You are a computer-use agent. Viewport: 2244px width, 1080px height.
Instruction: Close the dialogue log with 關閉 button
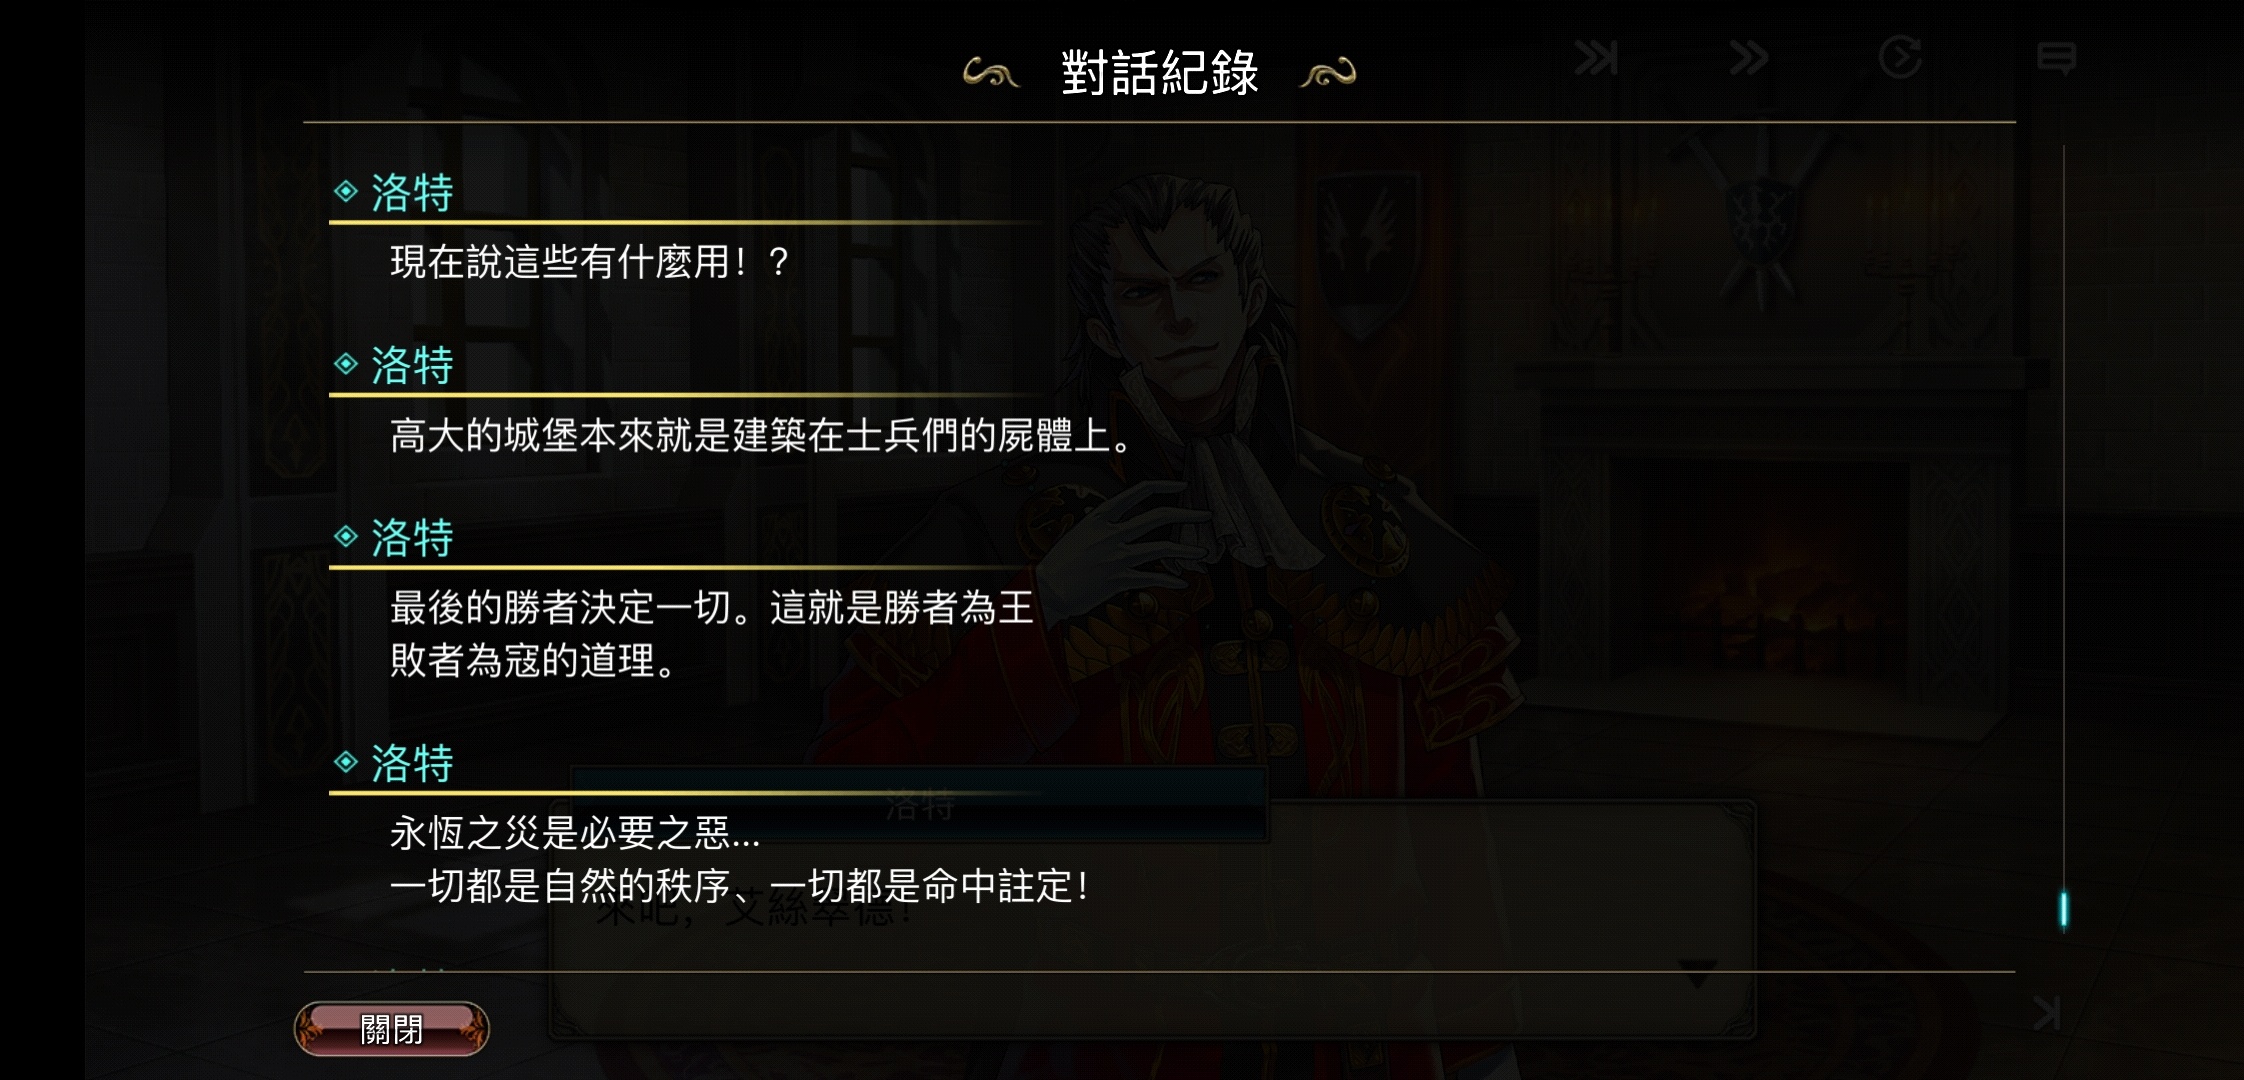tap(391, 1029)
